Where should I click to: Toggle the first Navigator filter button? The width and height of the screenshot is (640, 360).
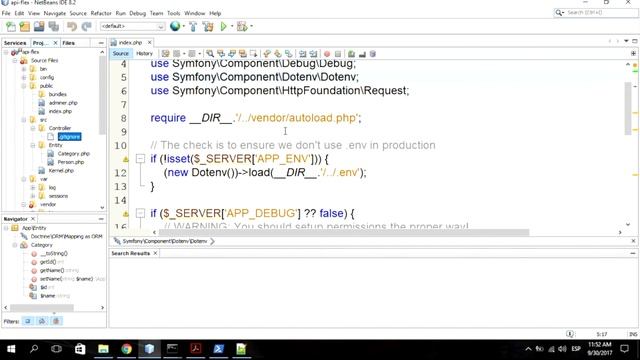28,321
